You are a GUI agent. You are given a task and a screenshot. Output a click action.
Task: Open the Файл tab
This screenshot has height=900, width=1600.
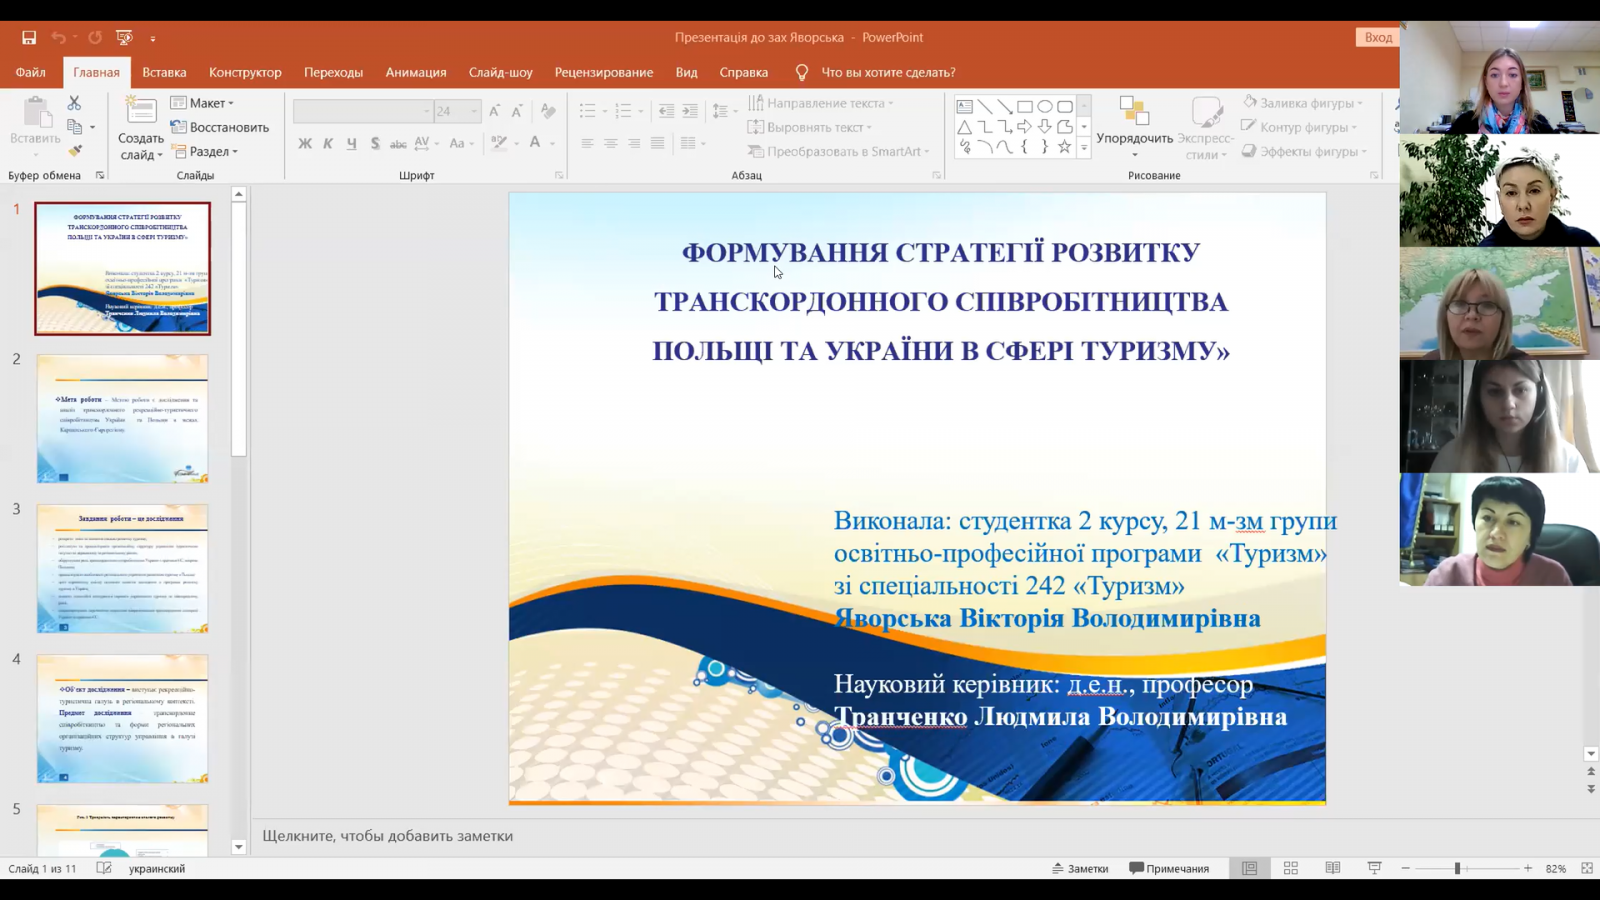coord(30,72)
